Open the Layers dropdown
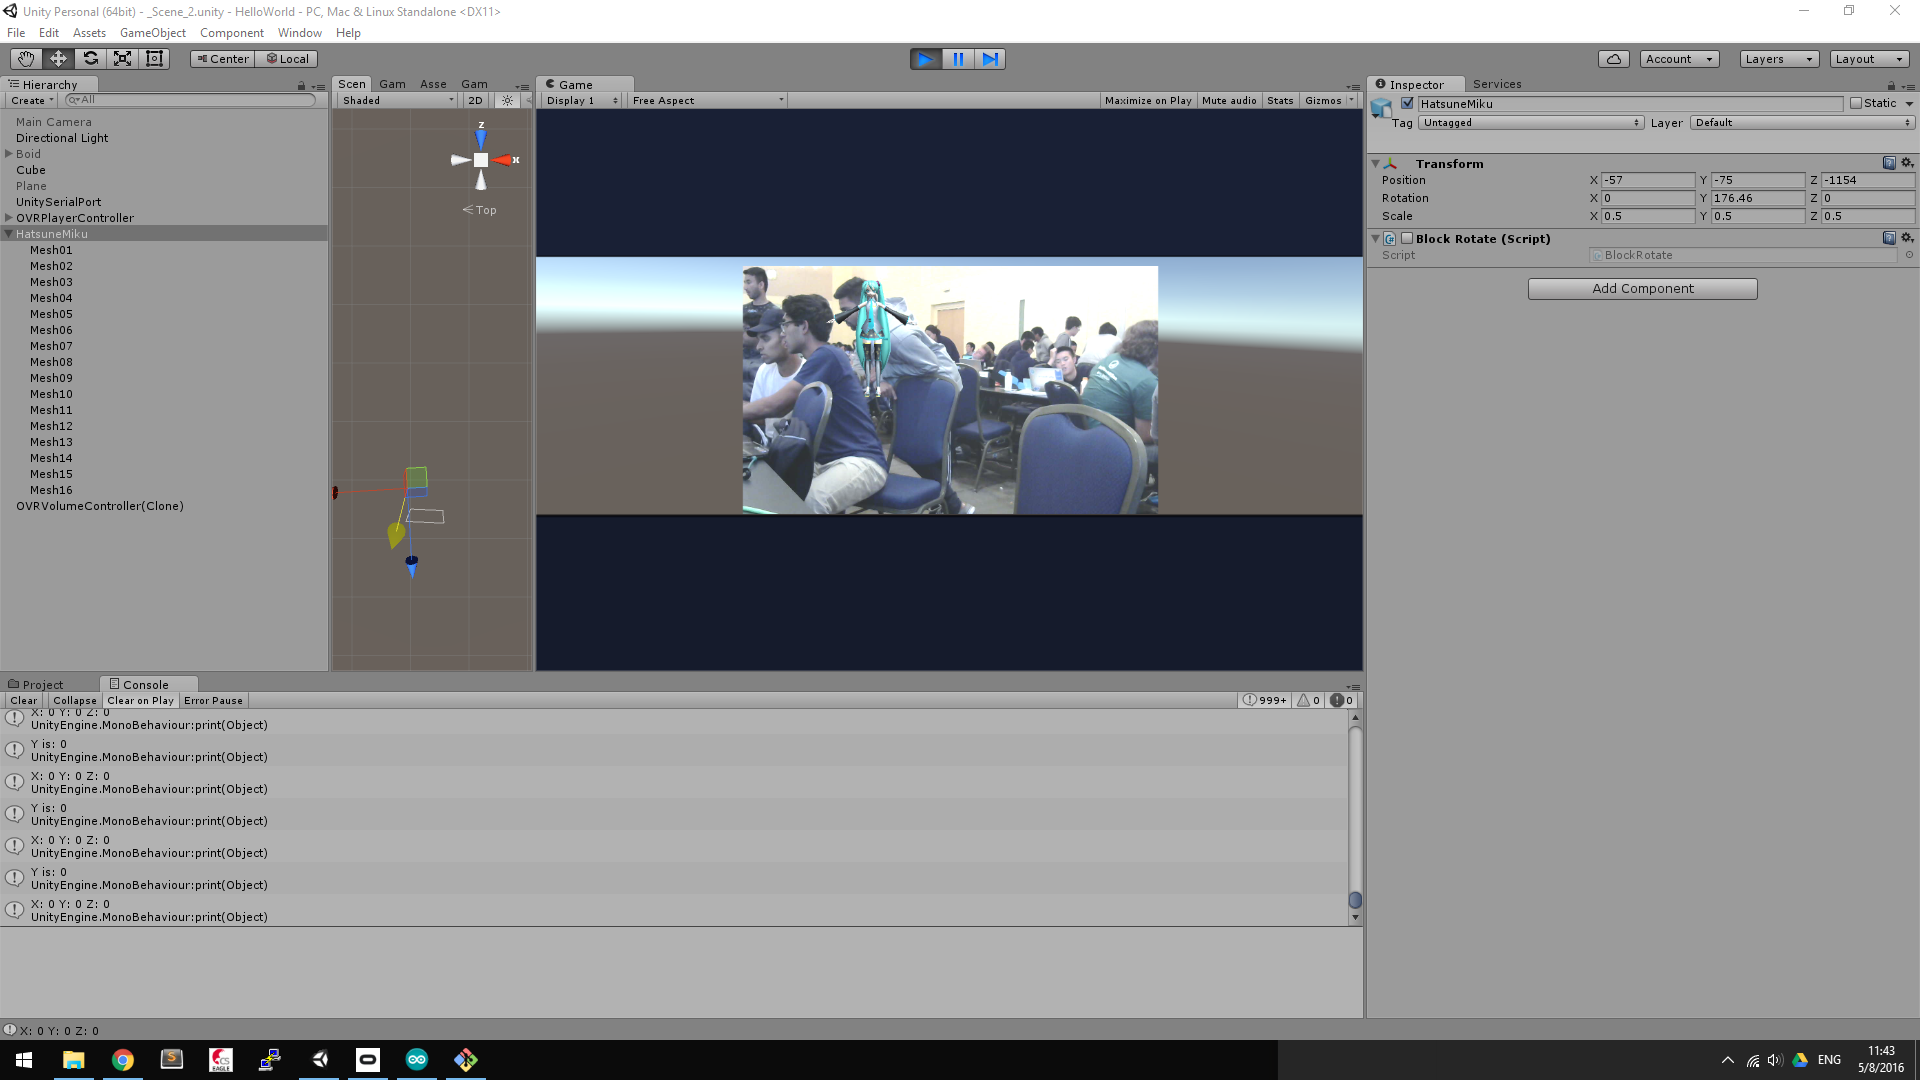 (1778, 59)
